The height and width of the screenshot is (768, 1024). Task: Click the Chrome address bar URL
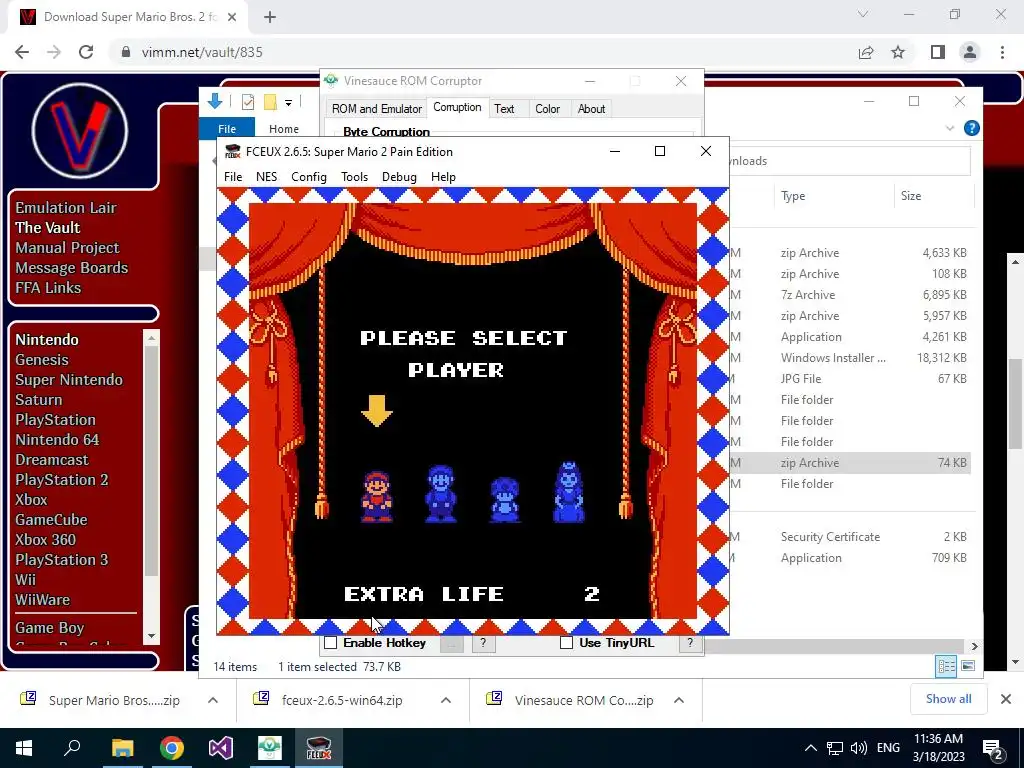202,52
